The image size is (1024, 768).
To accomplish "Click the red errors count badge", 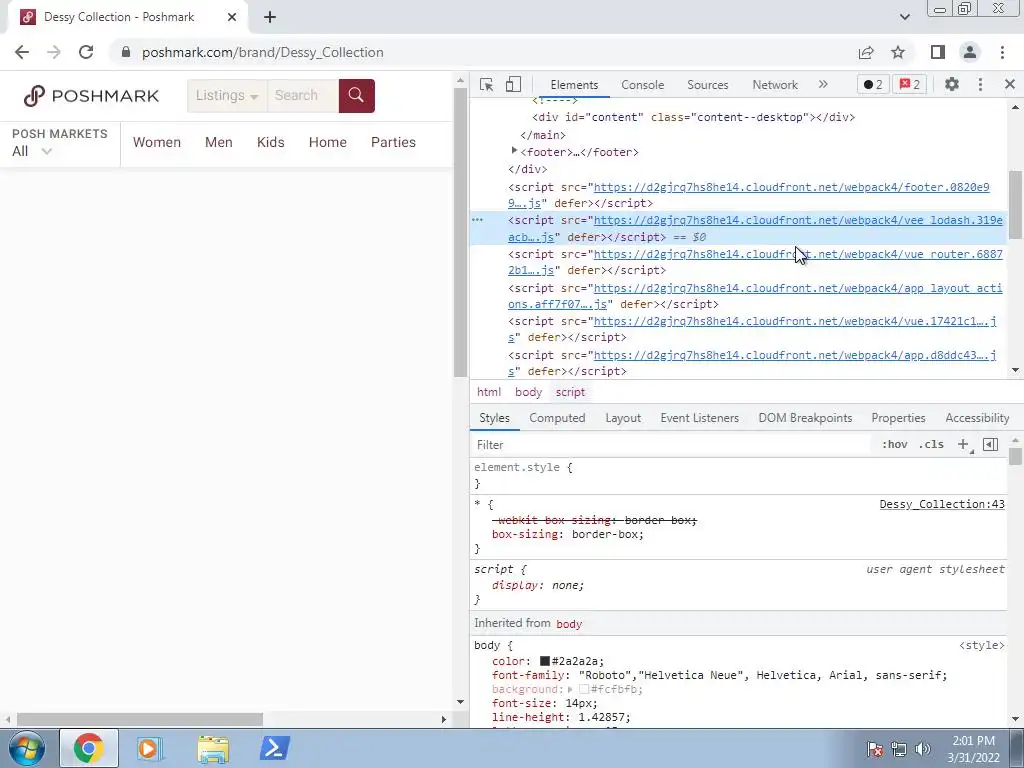I will [910, 84].
